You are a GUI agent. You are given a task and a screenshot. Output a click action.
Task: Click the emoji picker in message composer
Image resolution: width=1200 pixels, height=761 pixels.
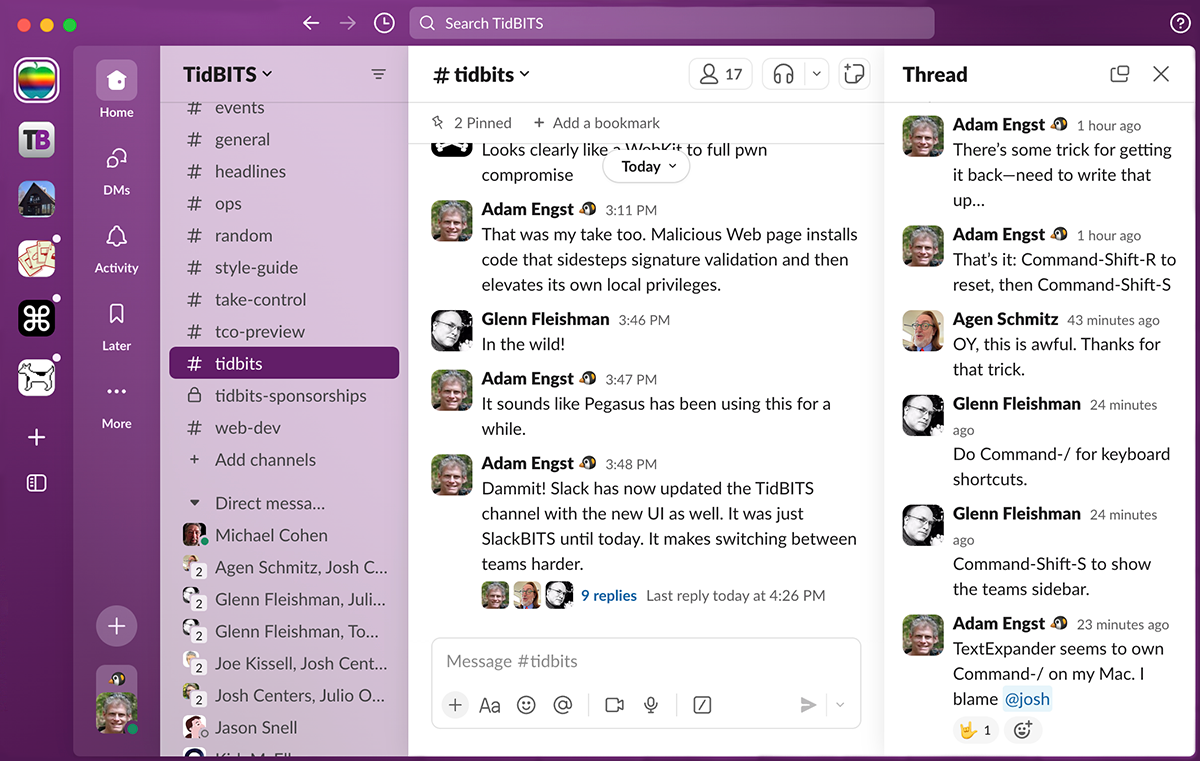pos(526,705)
